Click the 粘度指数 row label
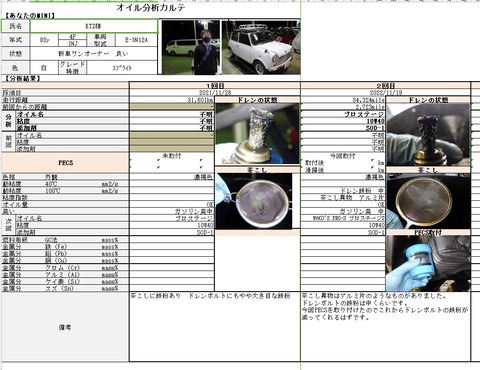Screen dimensions: 480x370 tap(15, 197)
